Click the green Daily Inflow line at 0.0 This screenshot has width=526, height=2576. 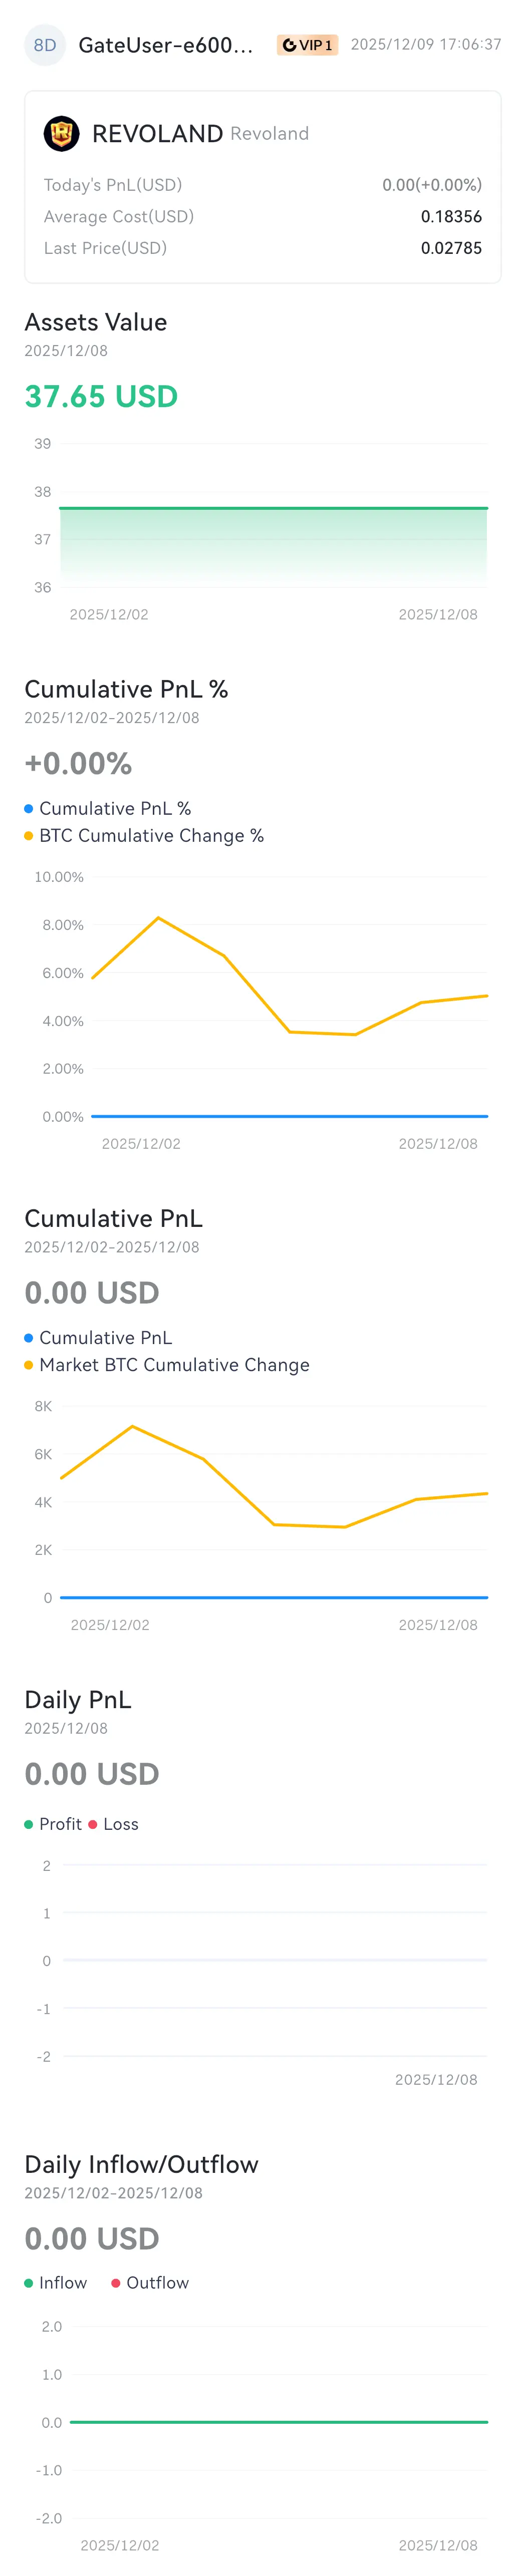[279, 2421]
